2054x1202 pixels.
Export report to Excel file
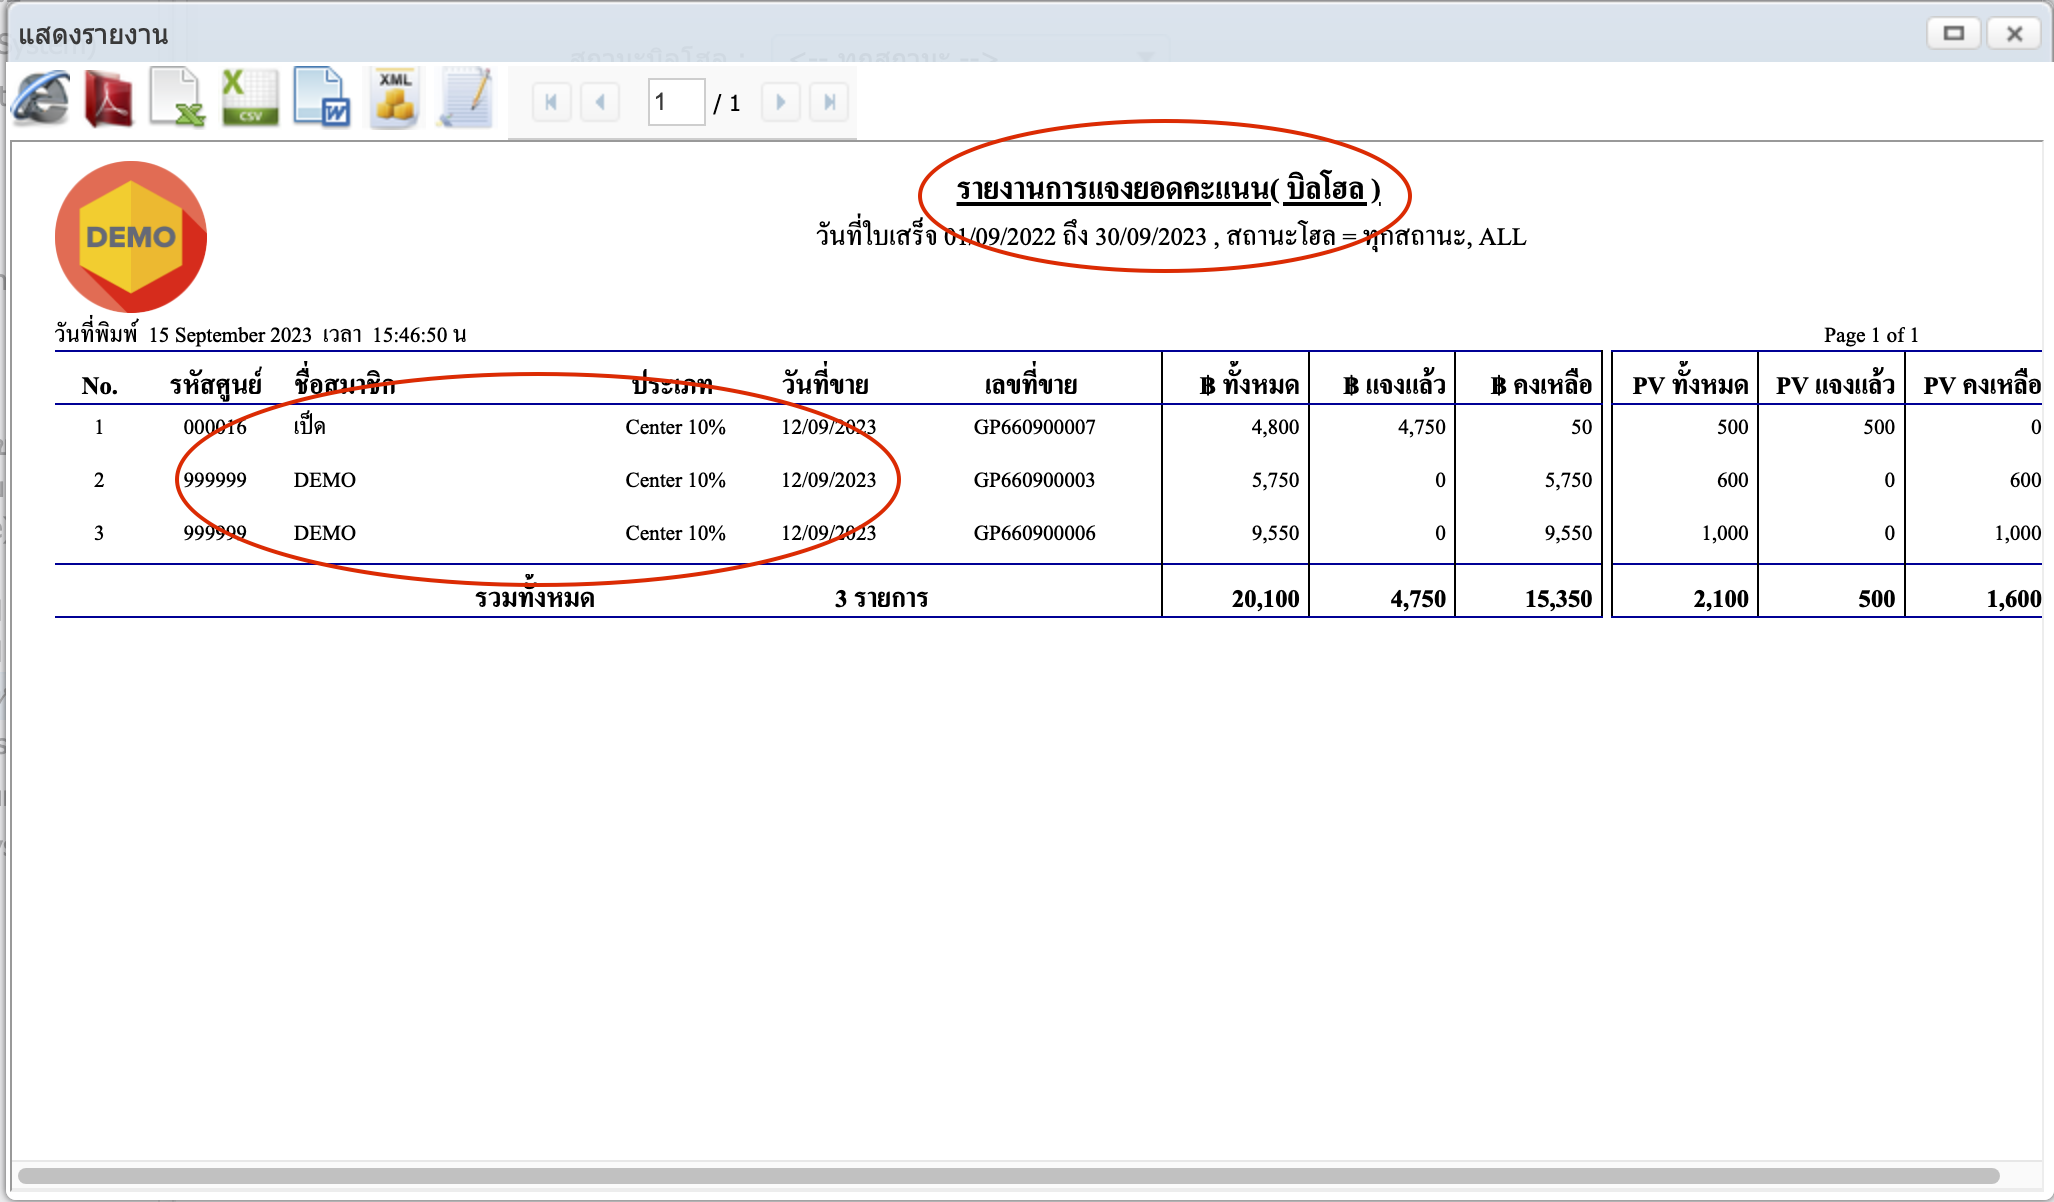(x=178, y=99)
